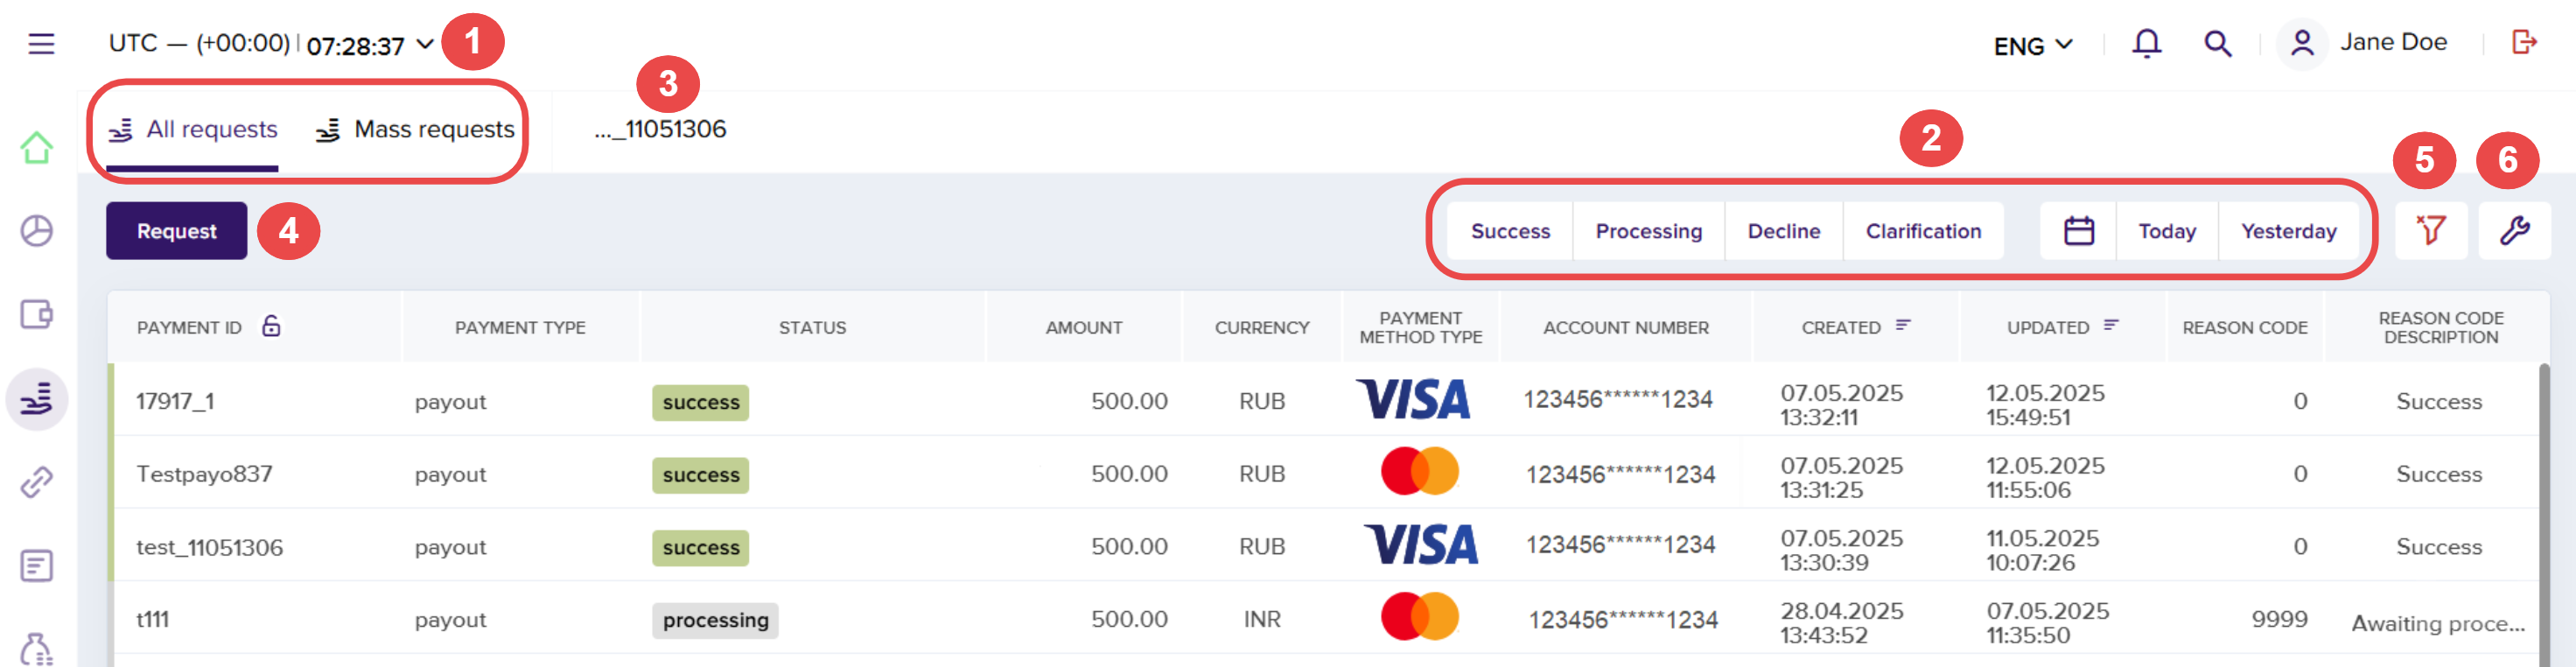Click created date 28.04.2025 13:43:52

coord(1842,622)
